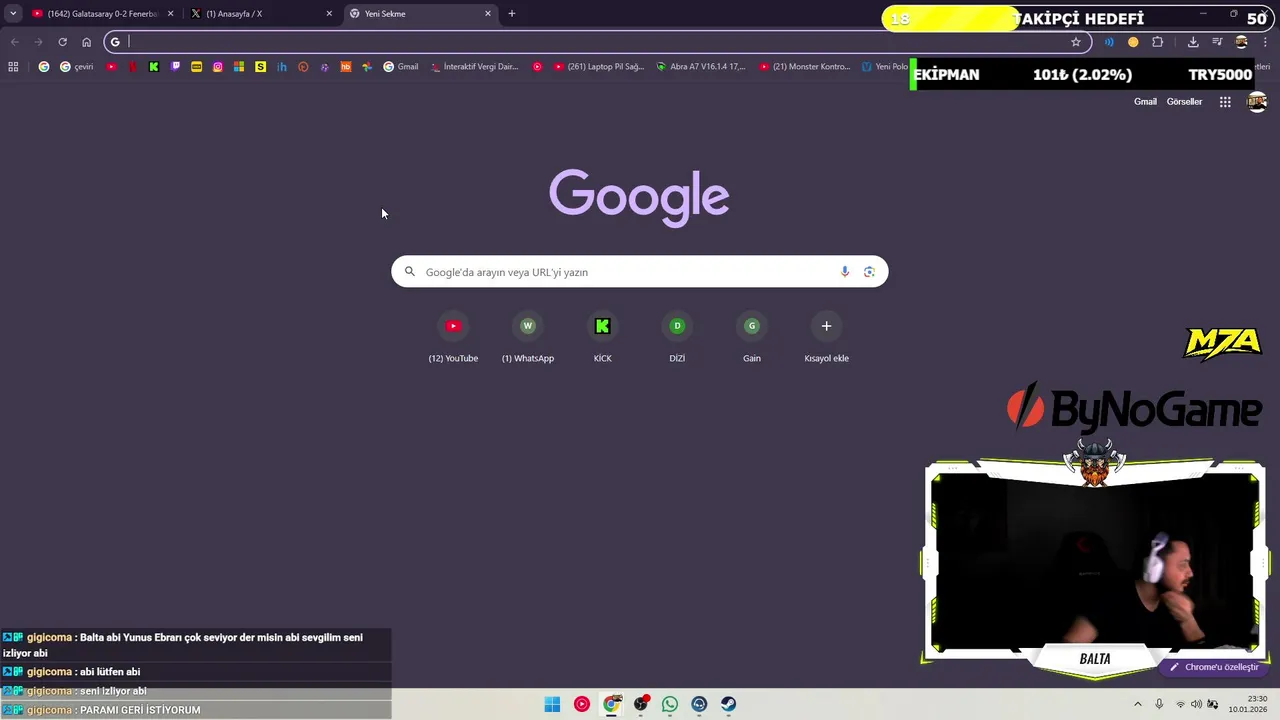This screenshot has width=1280, height=720.
Task: Go to the browser home page icon
Action: click(x=86, y=42)
